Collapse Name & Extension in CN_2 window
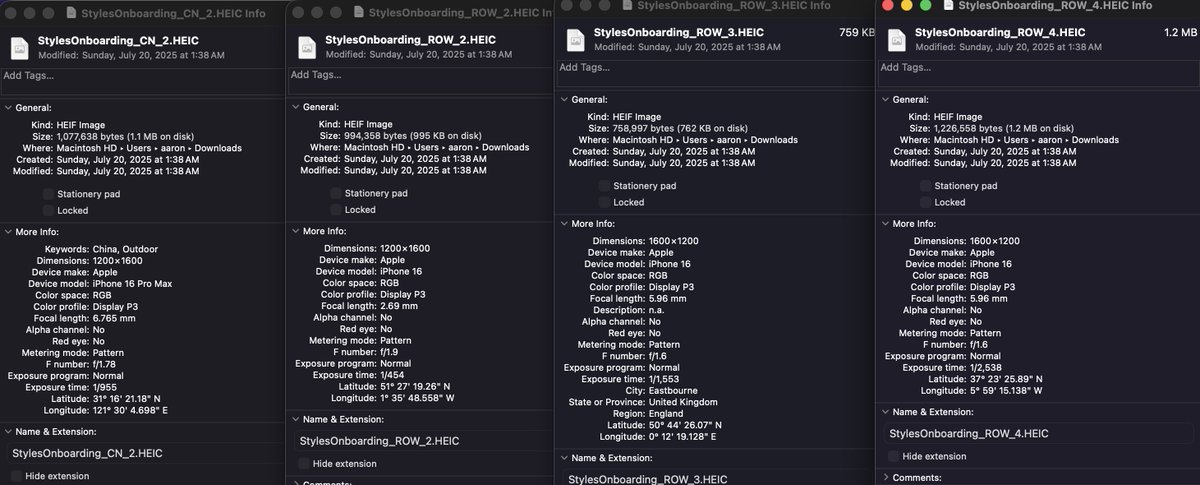 point(9,431)
